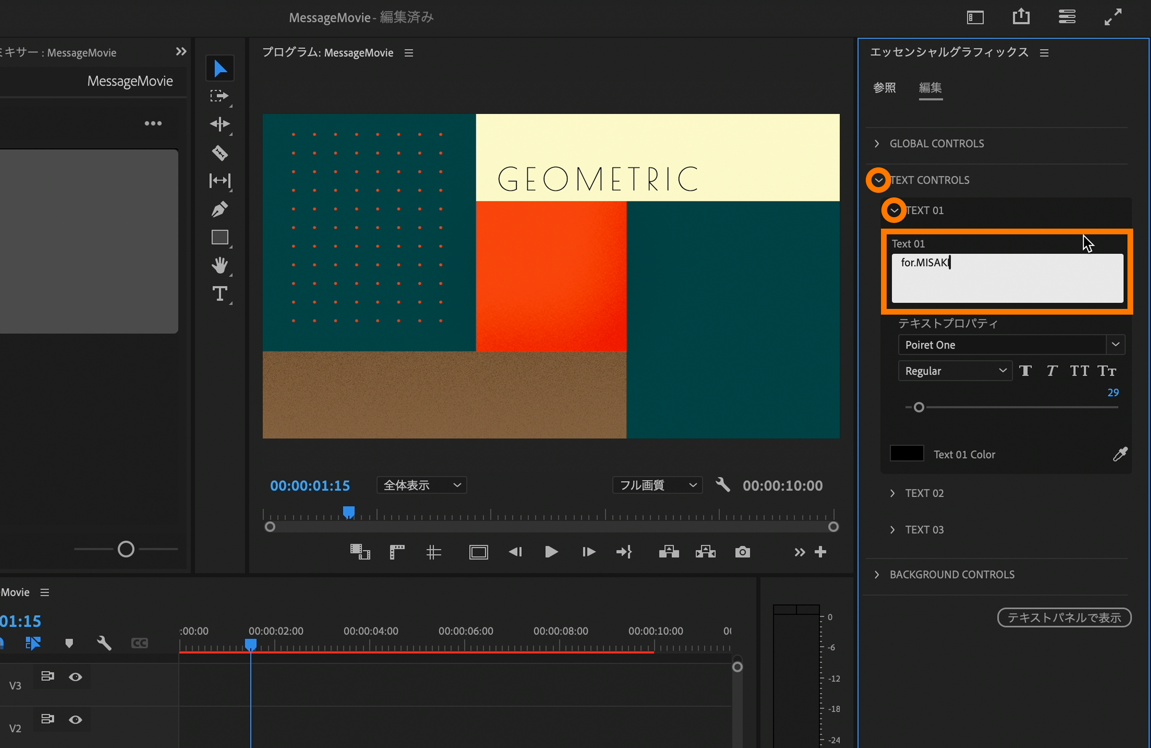This screenshot has height=748, width=1151.
Task: Toggle V2 track output eye icon
Action: (x=75, y=720)
